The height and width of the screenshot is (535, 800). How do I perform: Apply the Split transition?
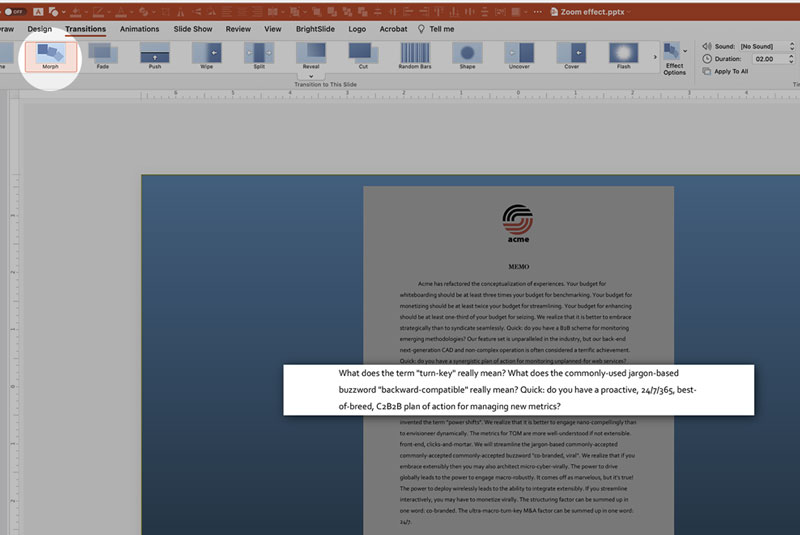pyautogui.click(x=259, y=56)
